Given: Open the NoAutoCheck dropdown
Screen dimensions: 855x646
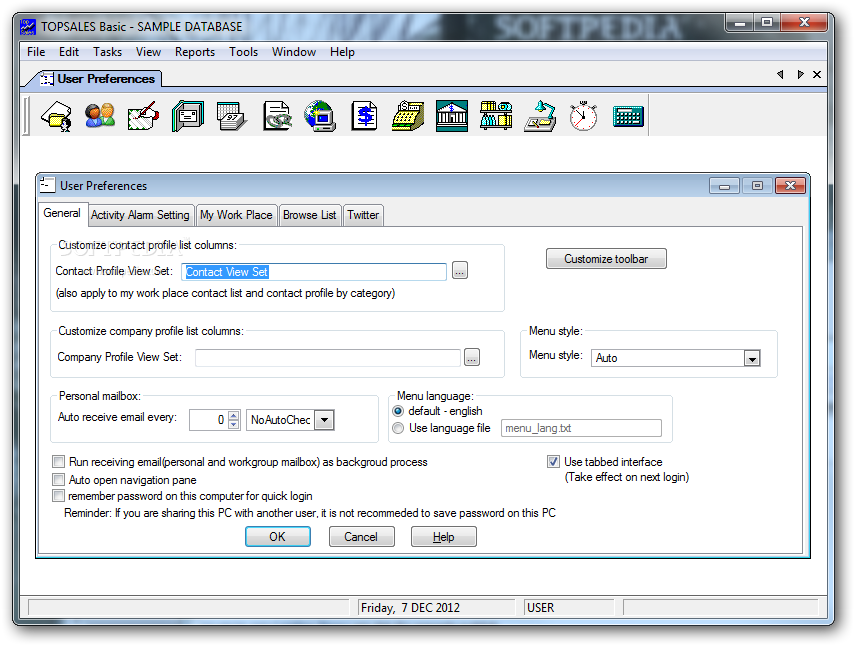Looking at the screenshot, I should pos(324,420).
